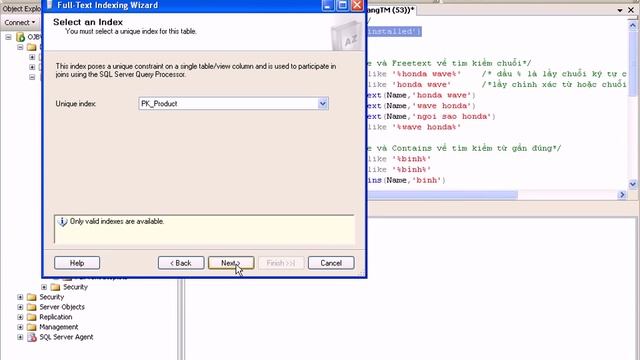Click the editor's horizontal scrollbar thumb
The image size is (640, 360).
[443, 195]
